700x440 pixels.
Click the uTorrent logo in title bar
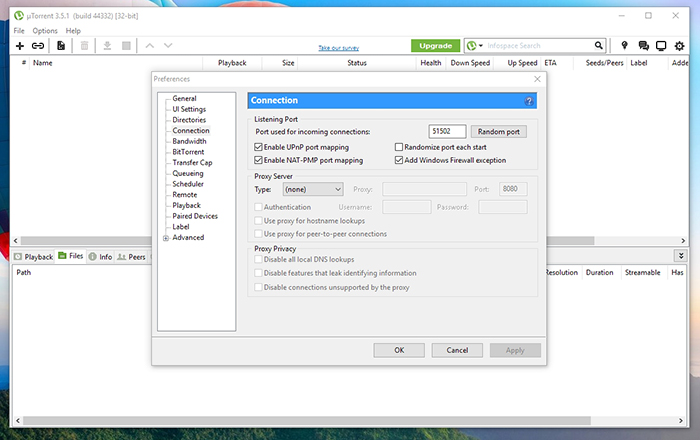[x=19, y=16]
